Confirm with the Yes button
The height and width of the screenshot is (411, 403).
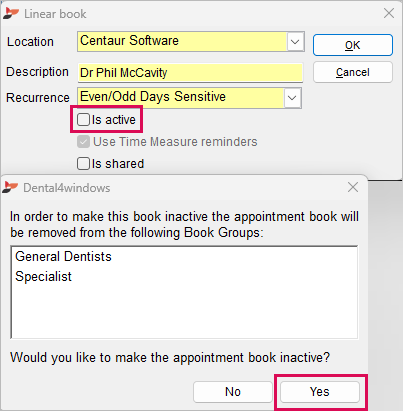(x=320, y=392)
